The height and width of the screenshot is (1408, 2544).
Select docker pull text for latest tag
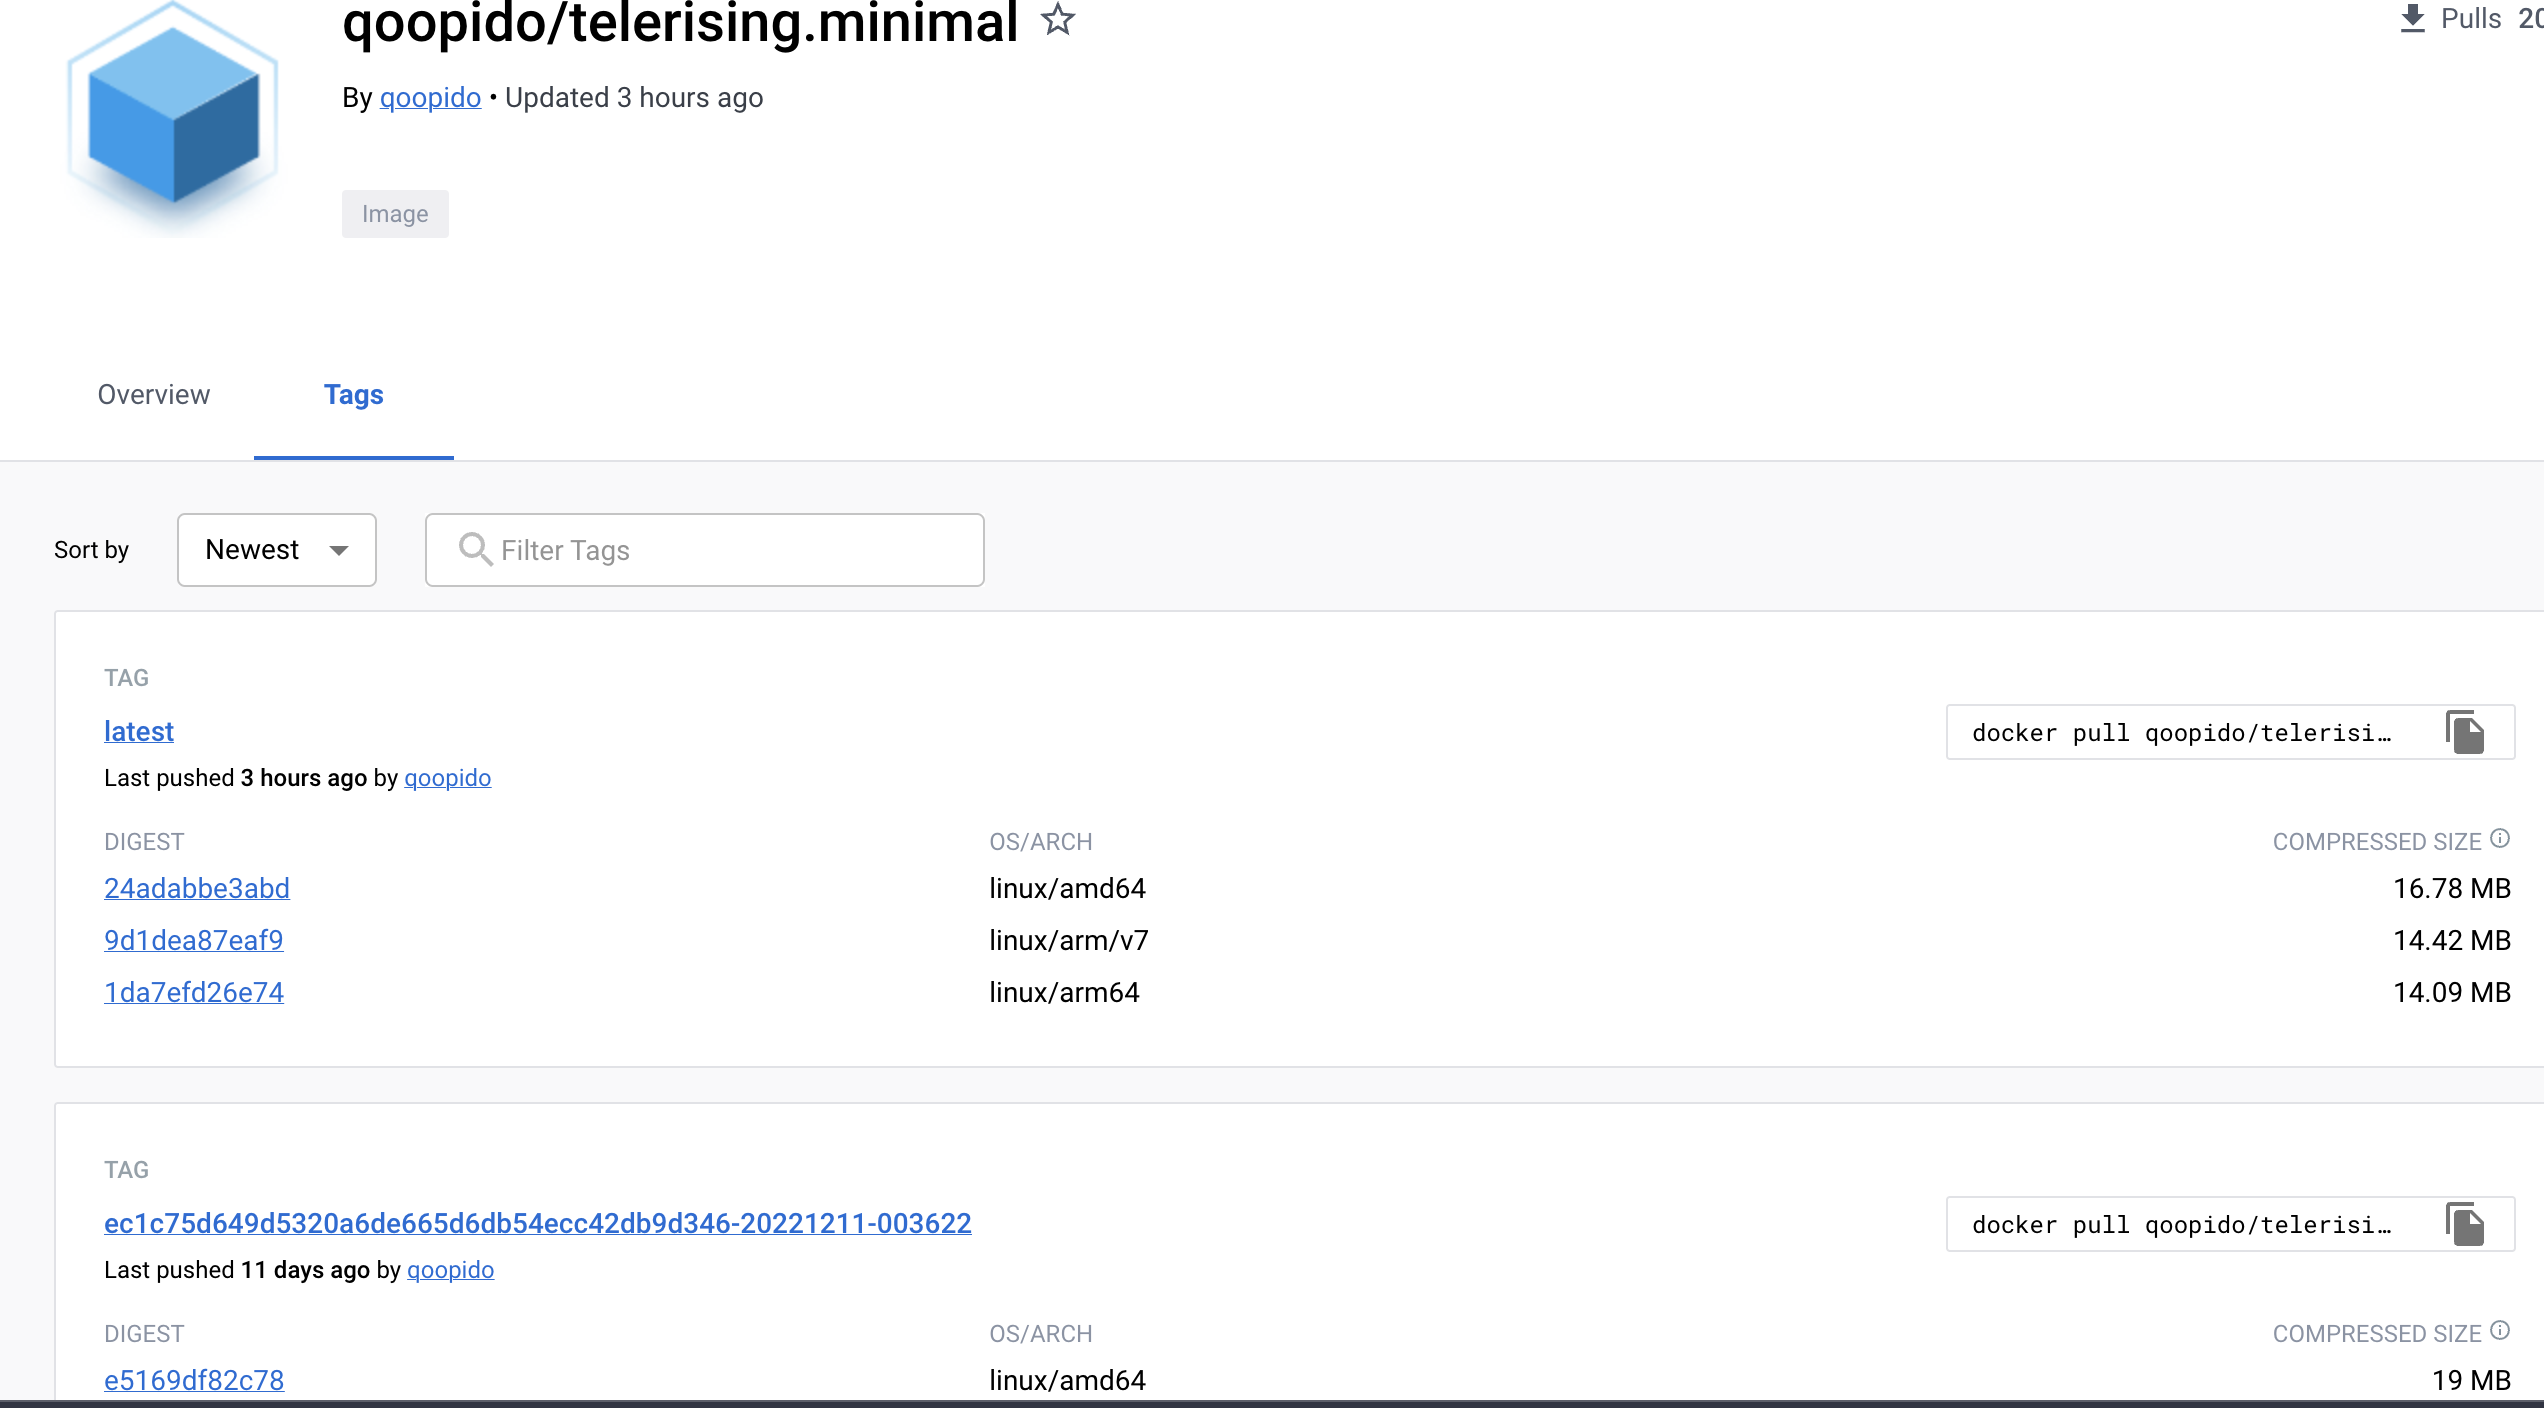[2182, 733]
